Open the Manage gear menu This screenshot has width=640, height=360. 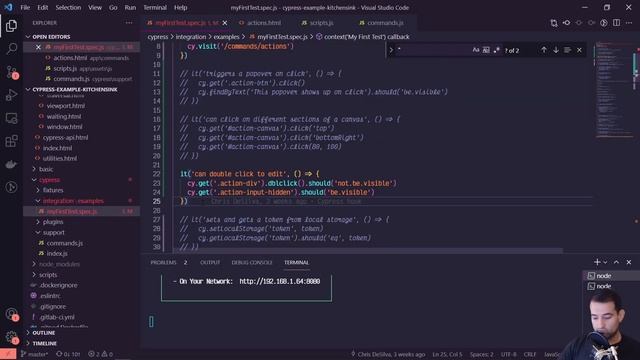click(x=11, y=337)
